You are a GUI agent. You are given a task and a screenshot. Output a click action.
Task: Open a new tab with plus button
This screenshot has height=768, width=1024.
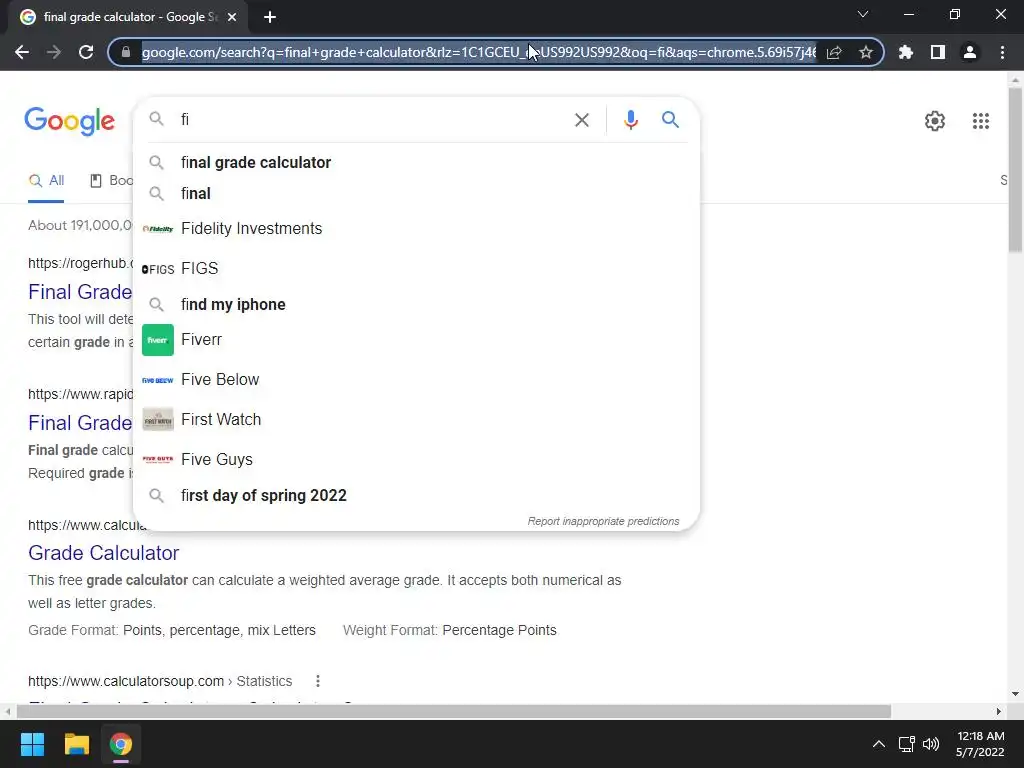270,17
